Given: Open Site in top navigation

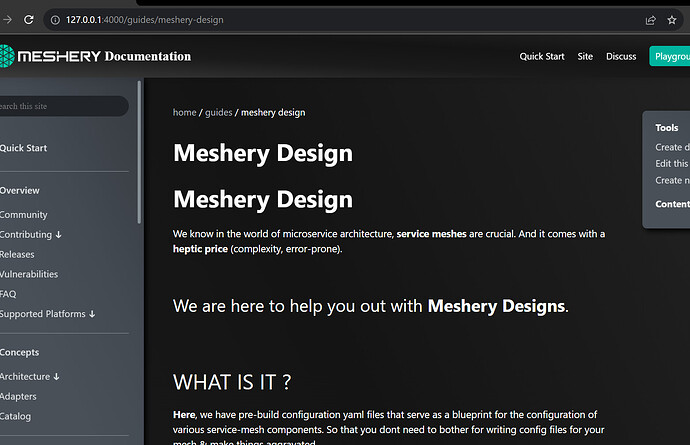Looking at the screenshot, I should tap(585, 56).
